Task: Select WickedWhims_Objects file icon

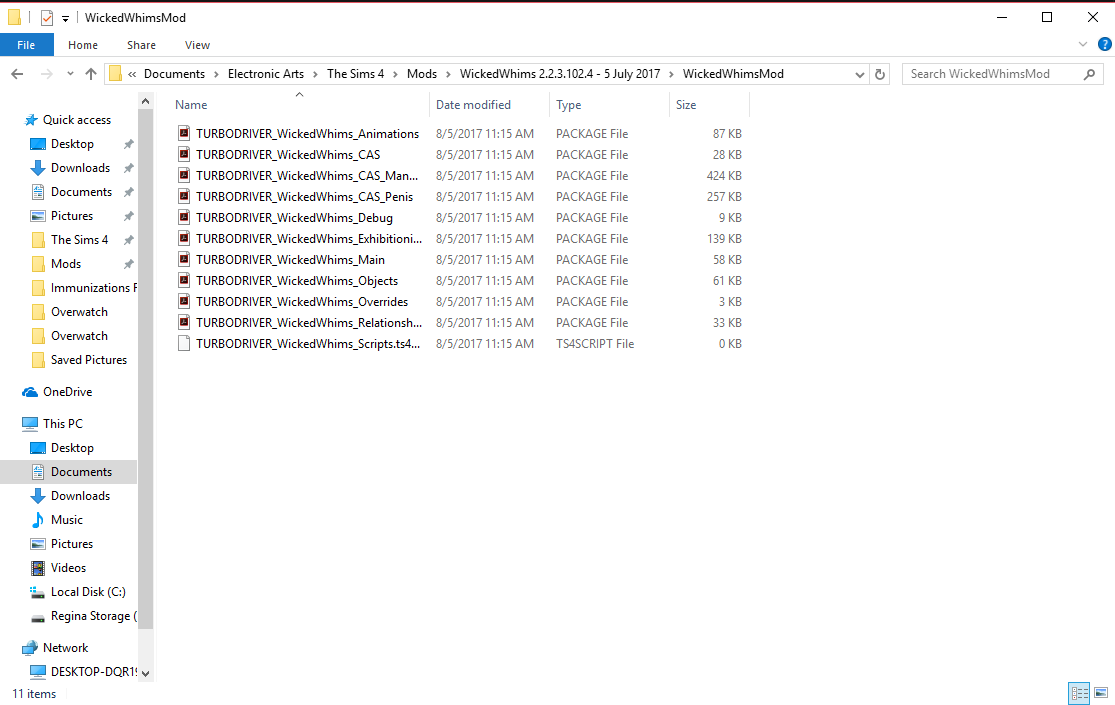Action: point(184,280)
